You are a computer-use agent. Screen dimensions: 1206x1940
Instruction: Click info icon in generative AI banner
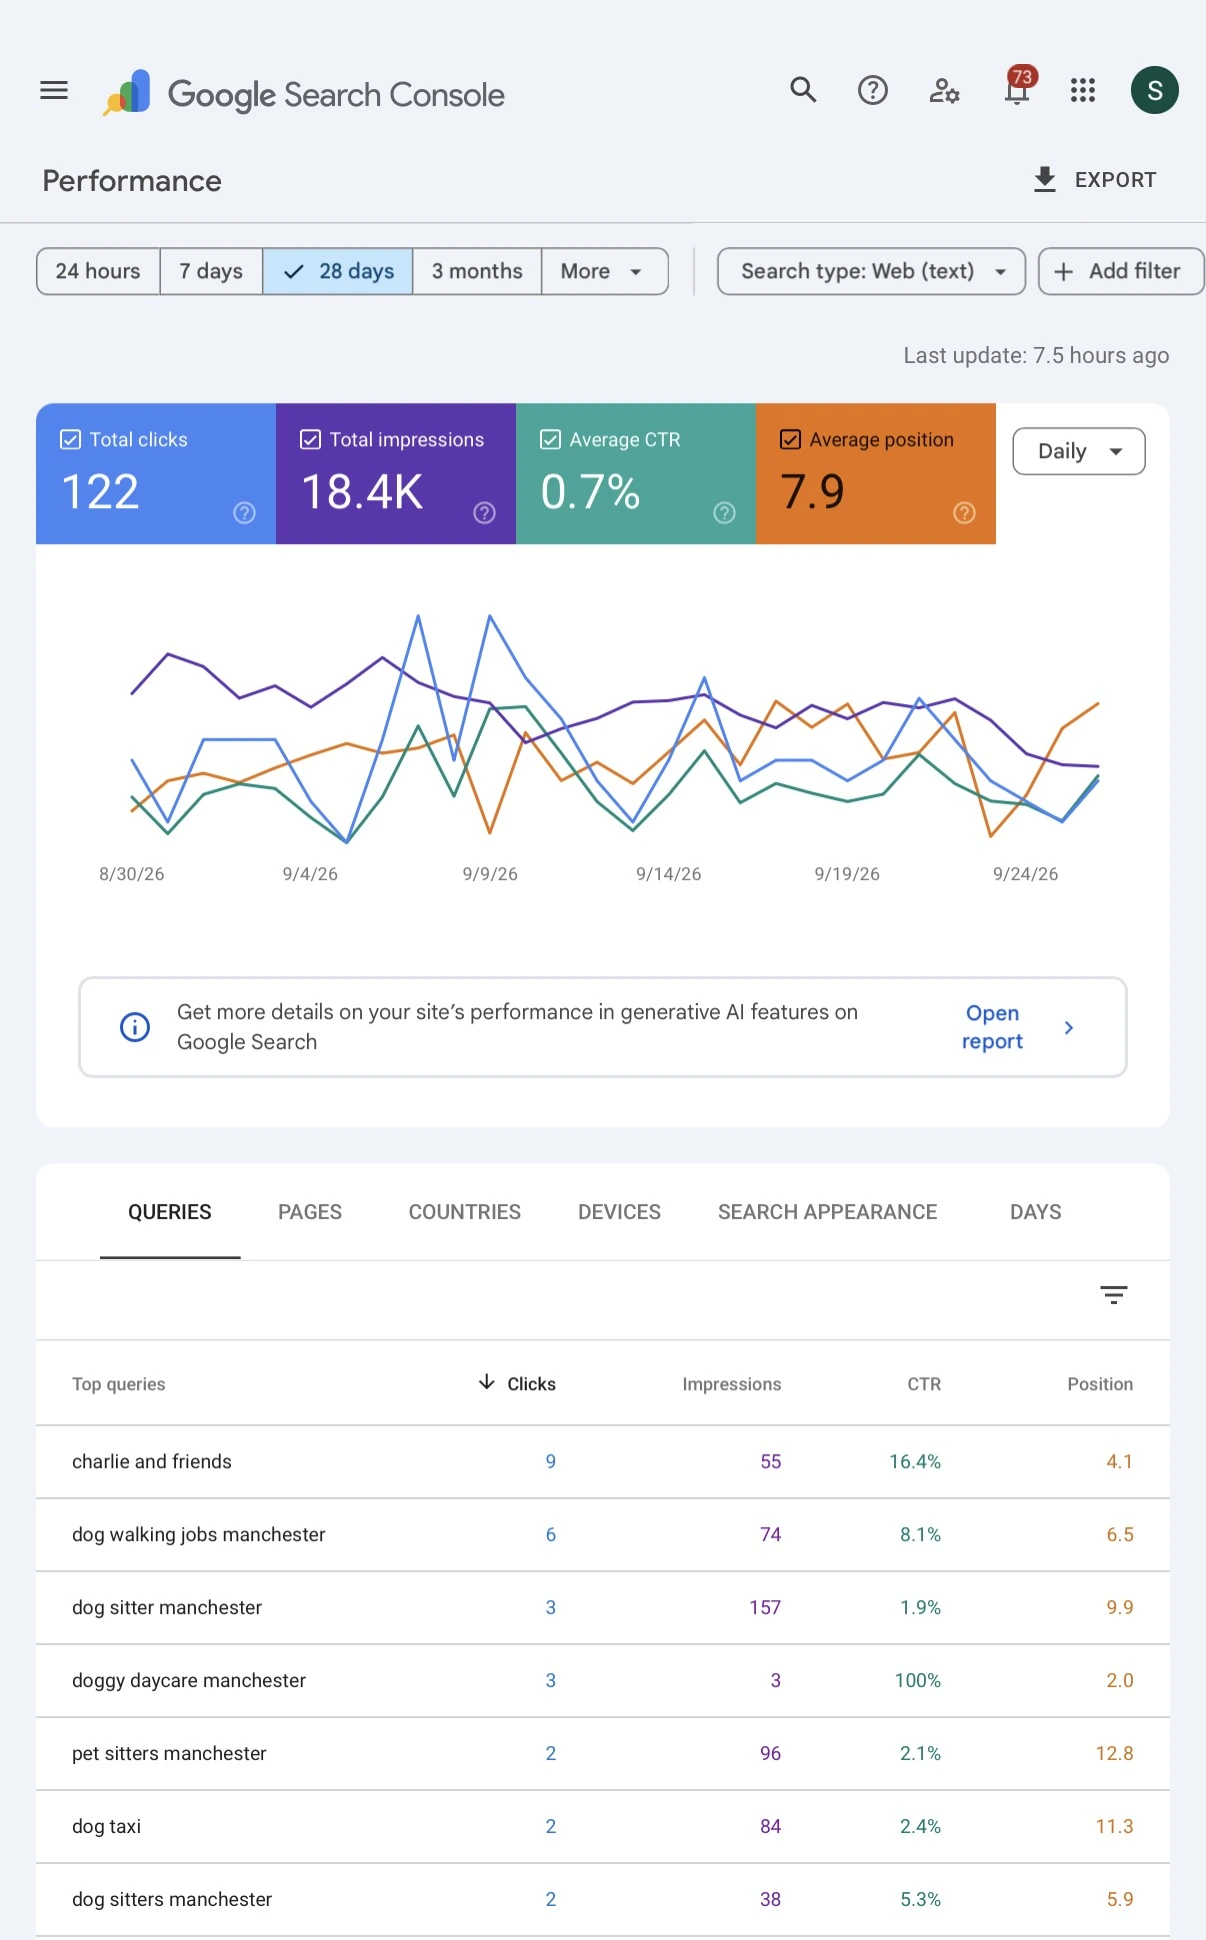(135, 1027)
